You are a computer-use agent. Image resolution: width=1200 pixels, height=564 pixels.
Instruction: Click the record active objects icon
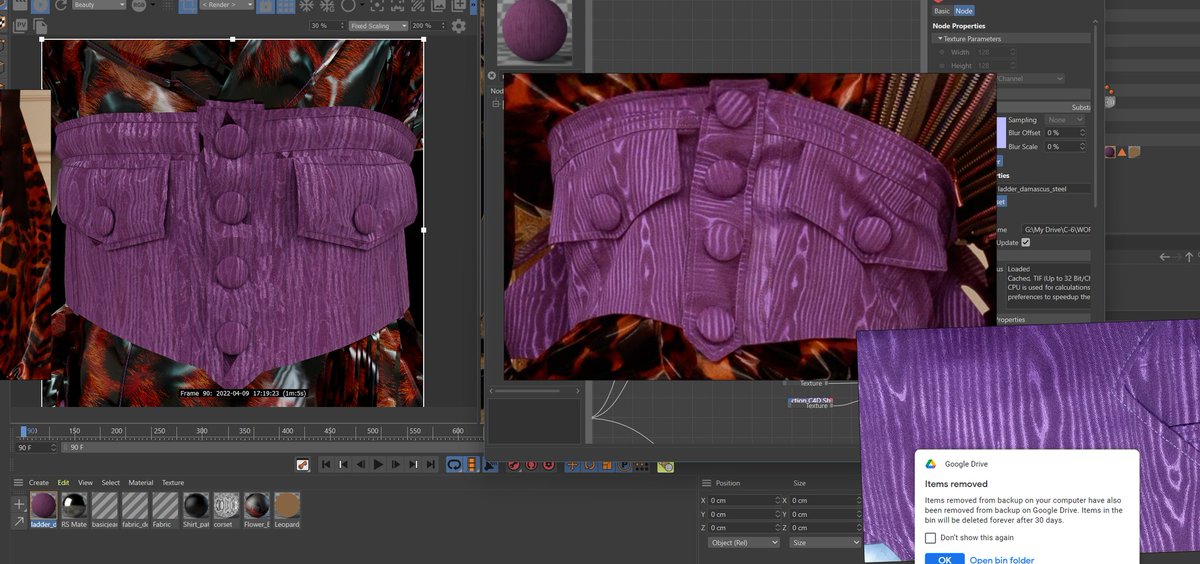(515, 464)
